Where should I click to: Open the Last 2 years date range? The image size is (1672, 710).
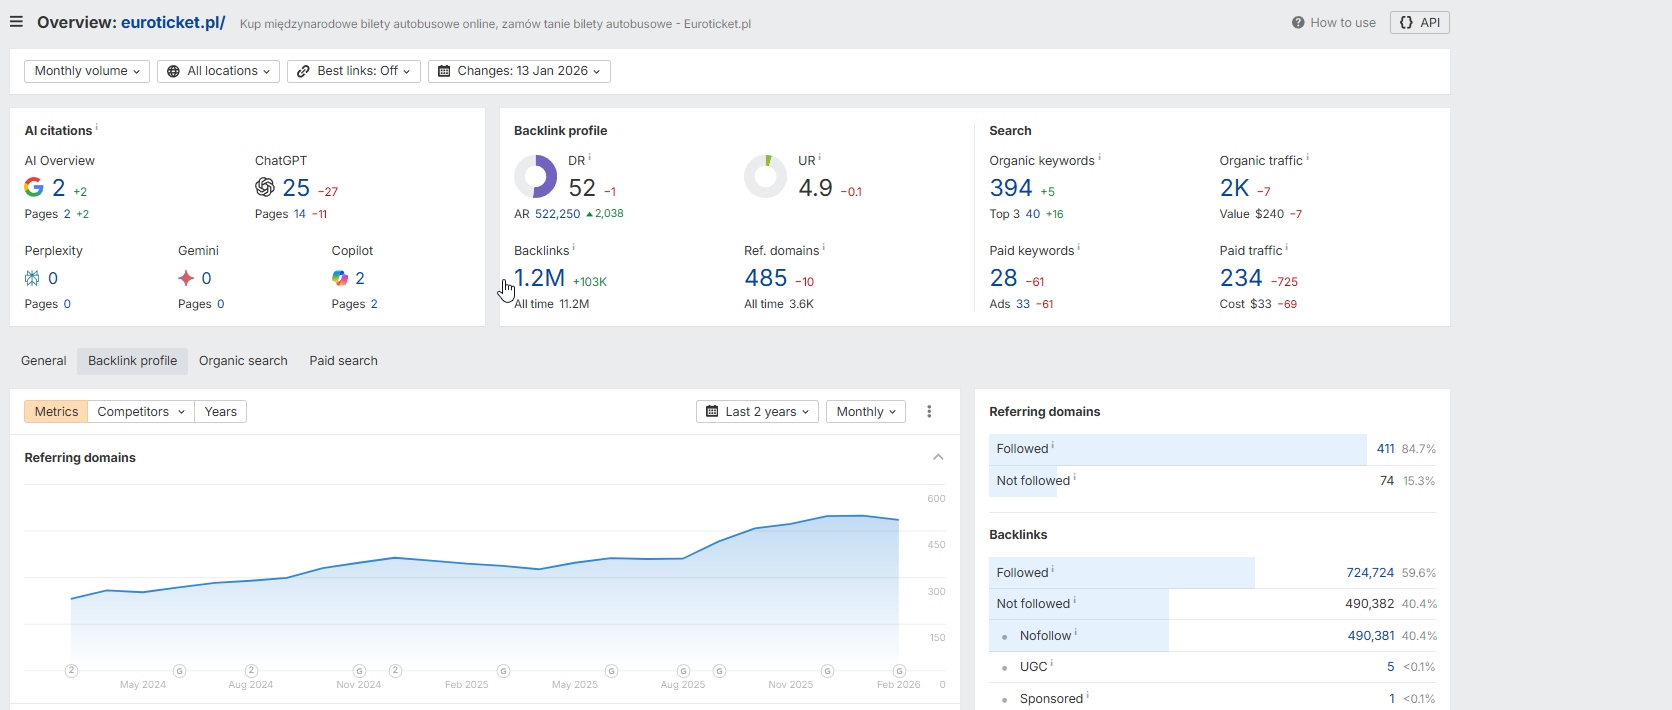pos(757,412)
